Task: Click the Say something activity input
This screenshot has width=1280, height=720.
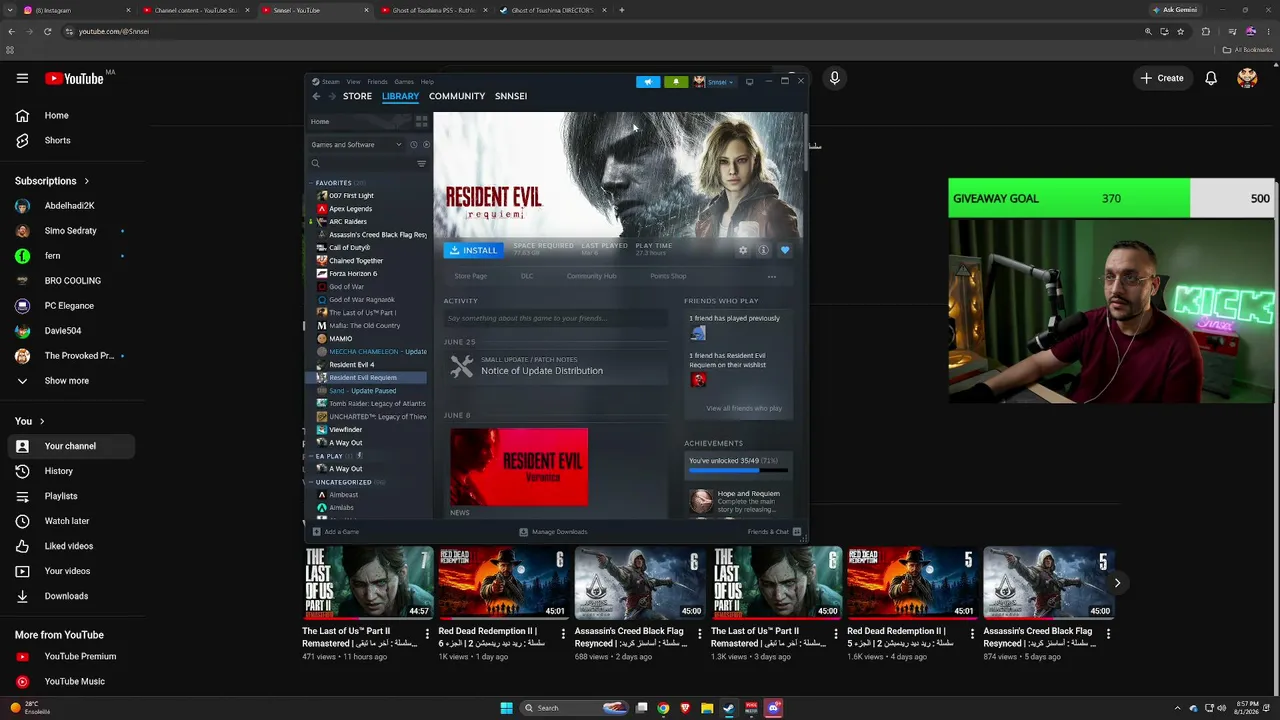Action: click(x=555, y=318)
